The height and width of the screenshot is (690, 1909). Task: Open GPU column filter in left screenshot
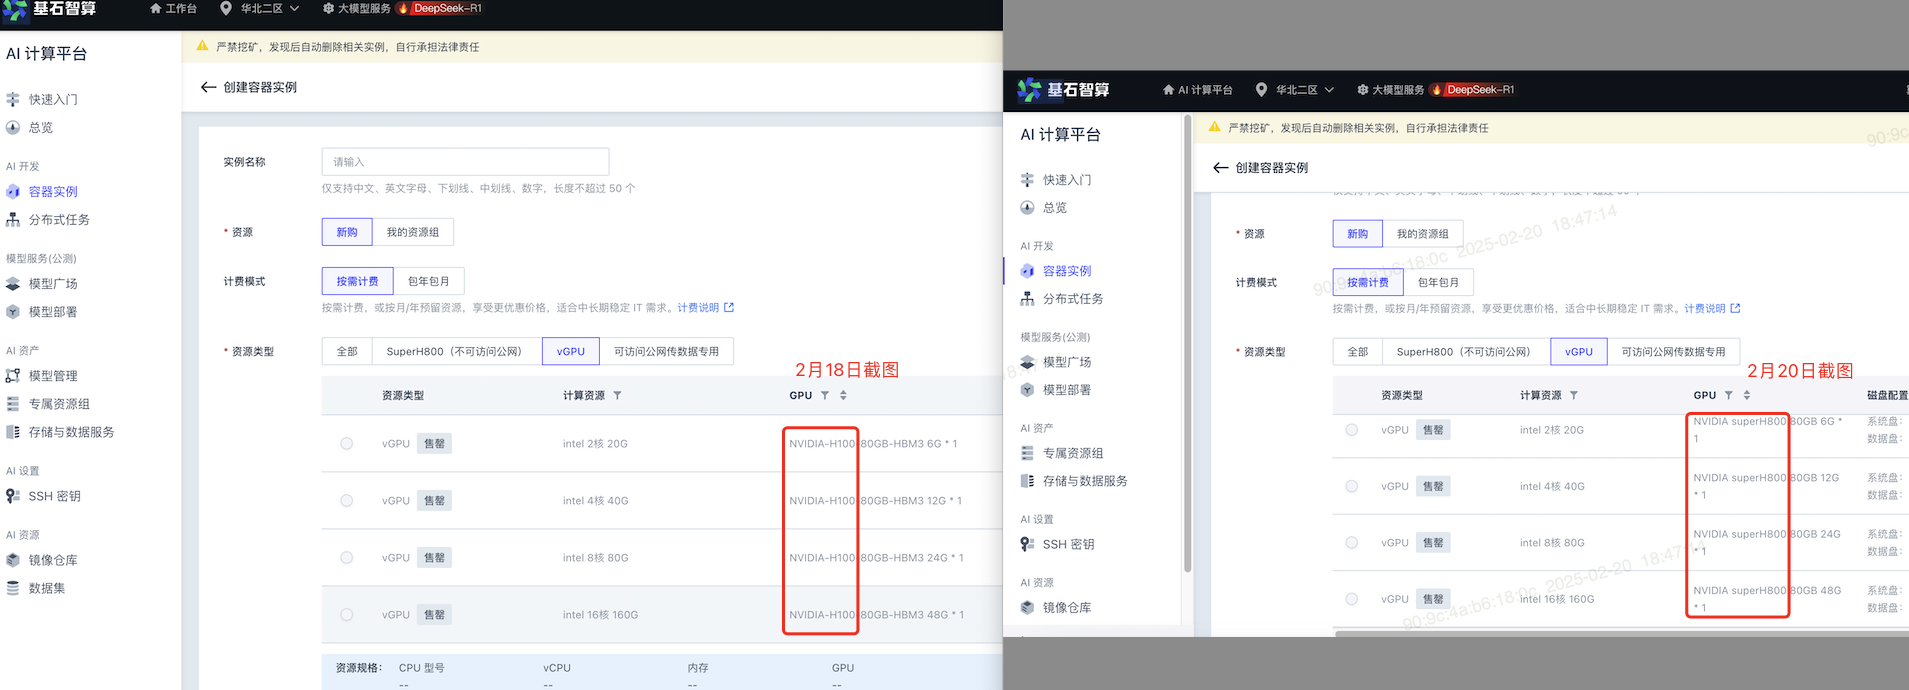click(825, 396)
